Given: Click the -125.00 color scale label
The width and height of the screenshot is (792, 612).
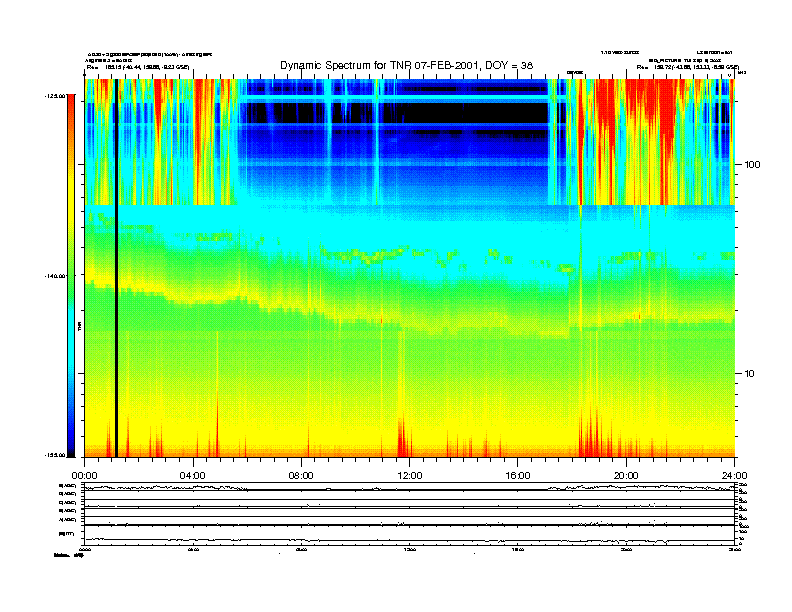Looking at the screenshot, I should pyautogui.click(x=55, y=95).
